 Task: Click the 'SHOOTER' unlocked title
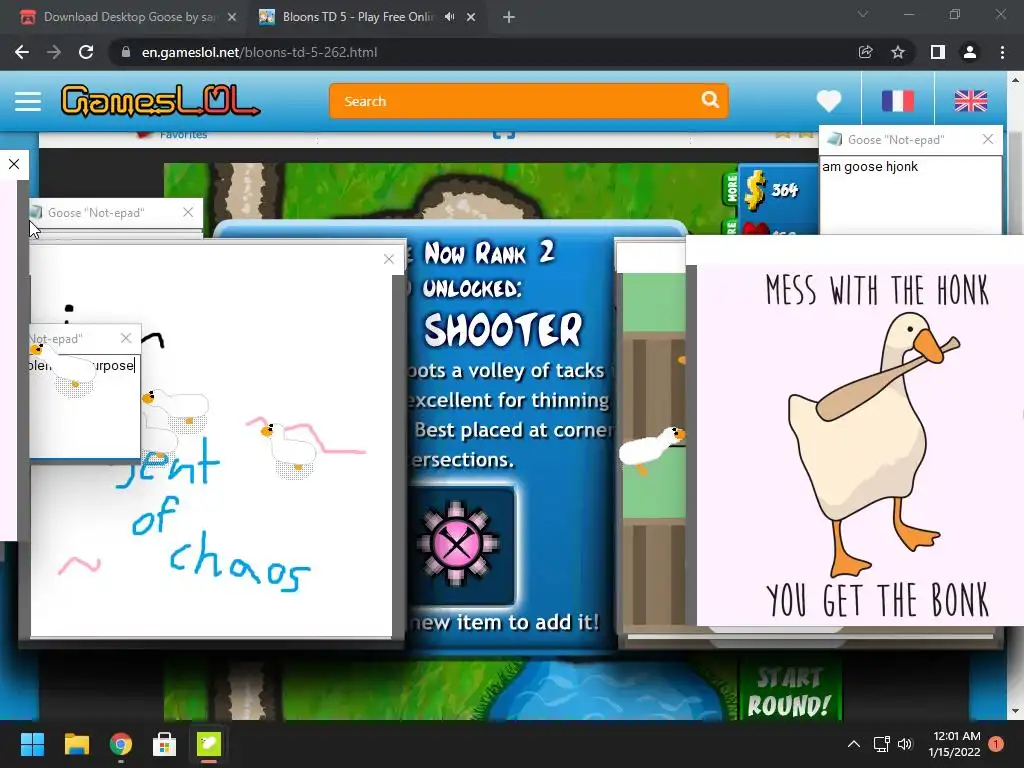503,329
